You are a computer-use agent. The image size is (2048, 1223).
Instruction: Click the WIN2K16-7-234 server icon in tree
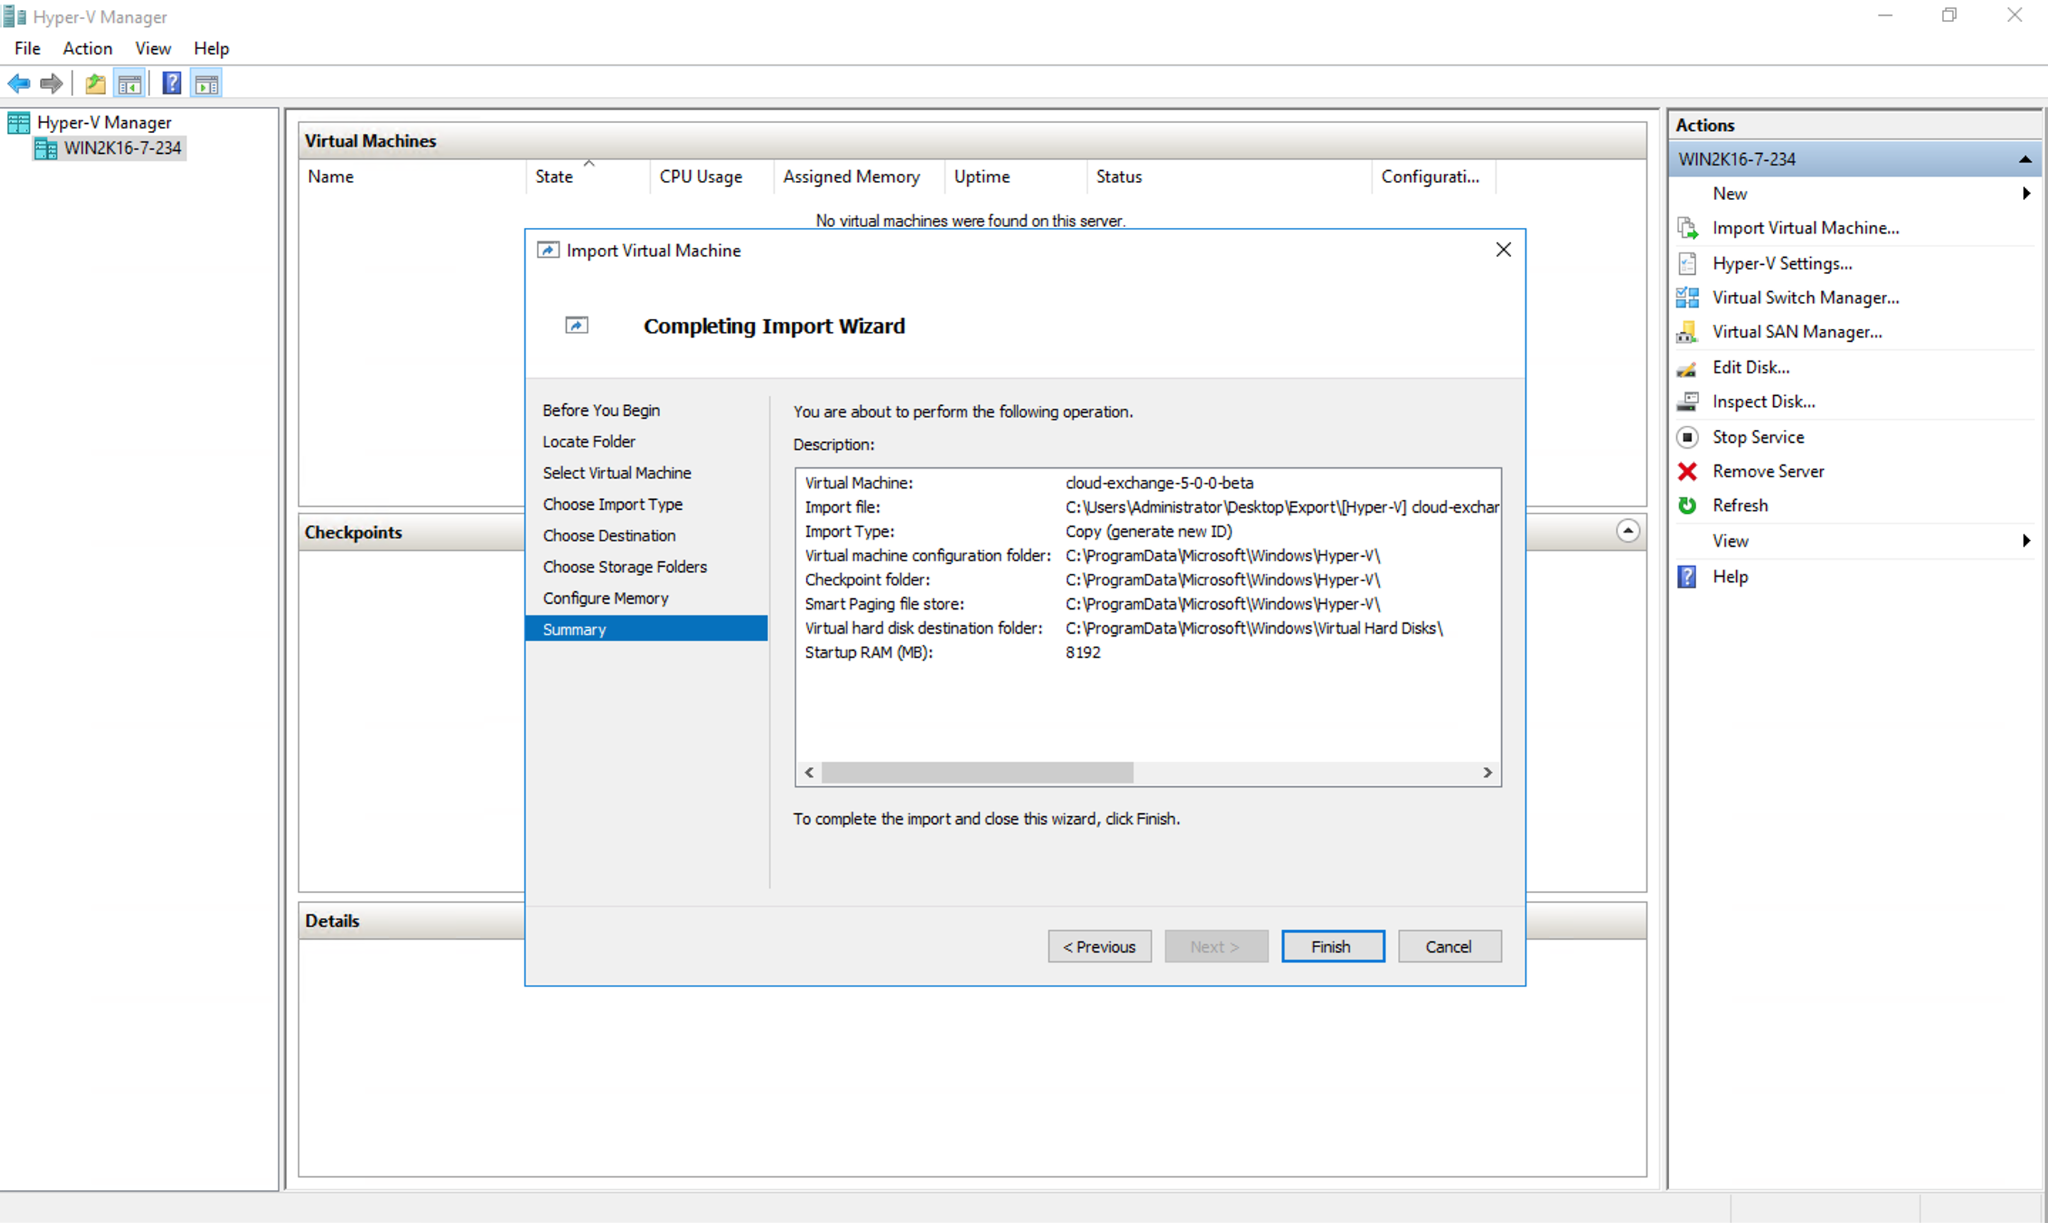click(45, 148)
